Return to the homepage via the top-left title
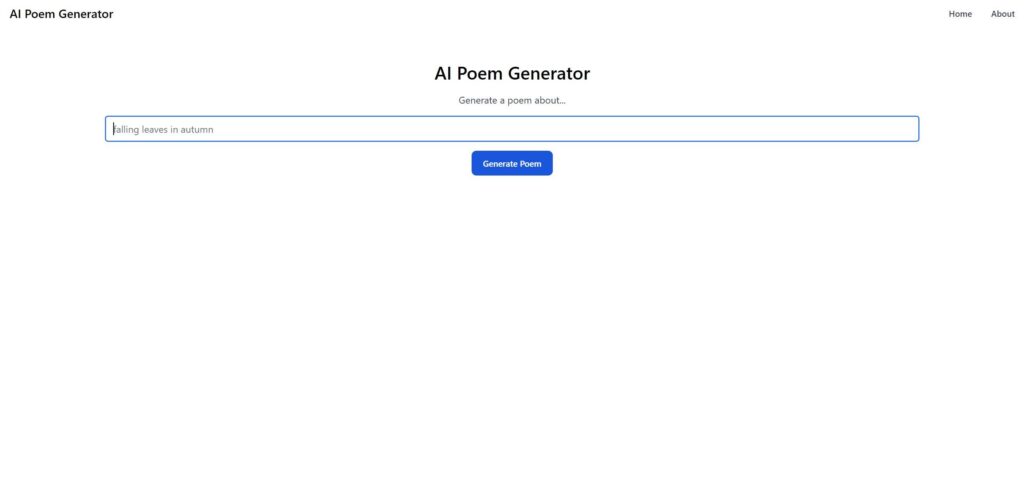Image resolution: width=1024 pixels, height=479 pixels. point(61,14)
